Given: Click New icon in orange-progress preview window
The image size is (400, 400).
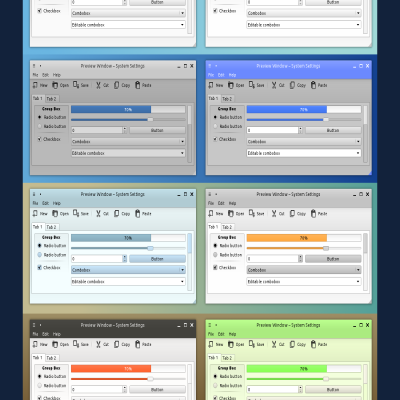Looking at the screenshot, I should [x=211, y=213].
